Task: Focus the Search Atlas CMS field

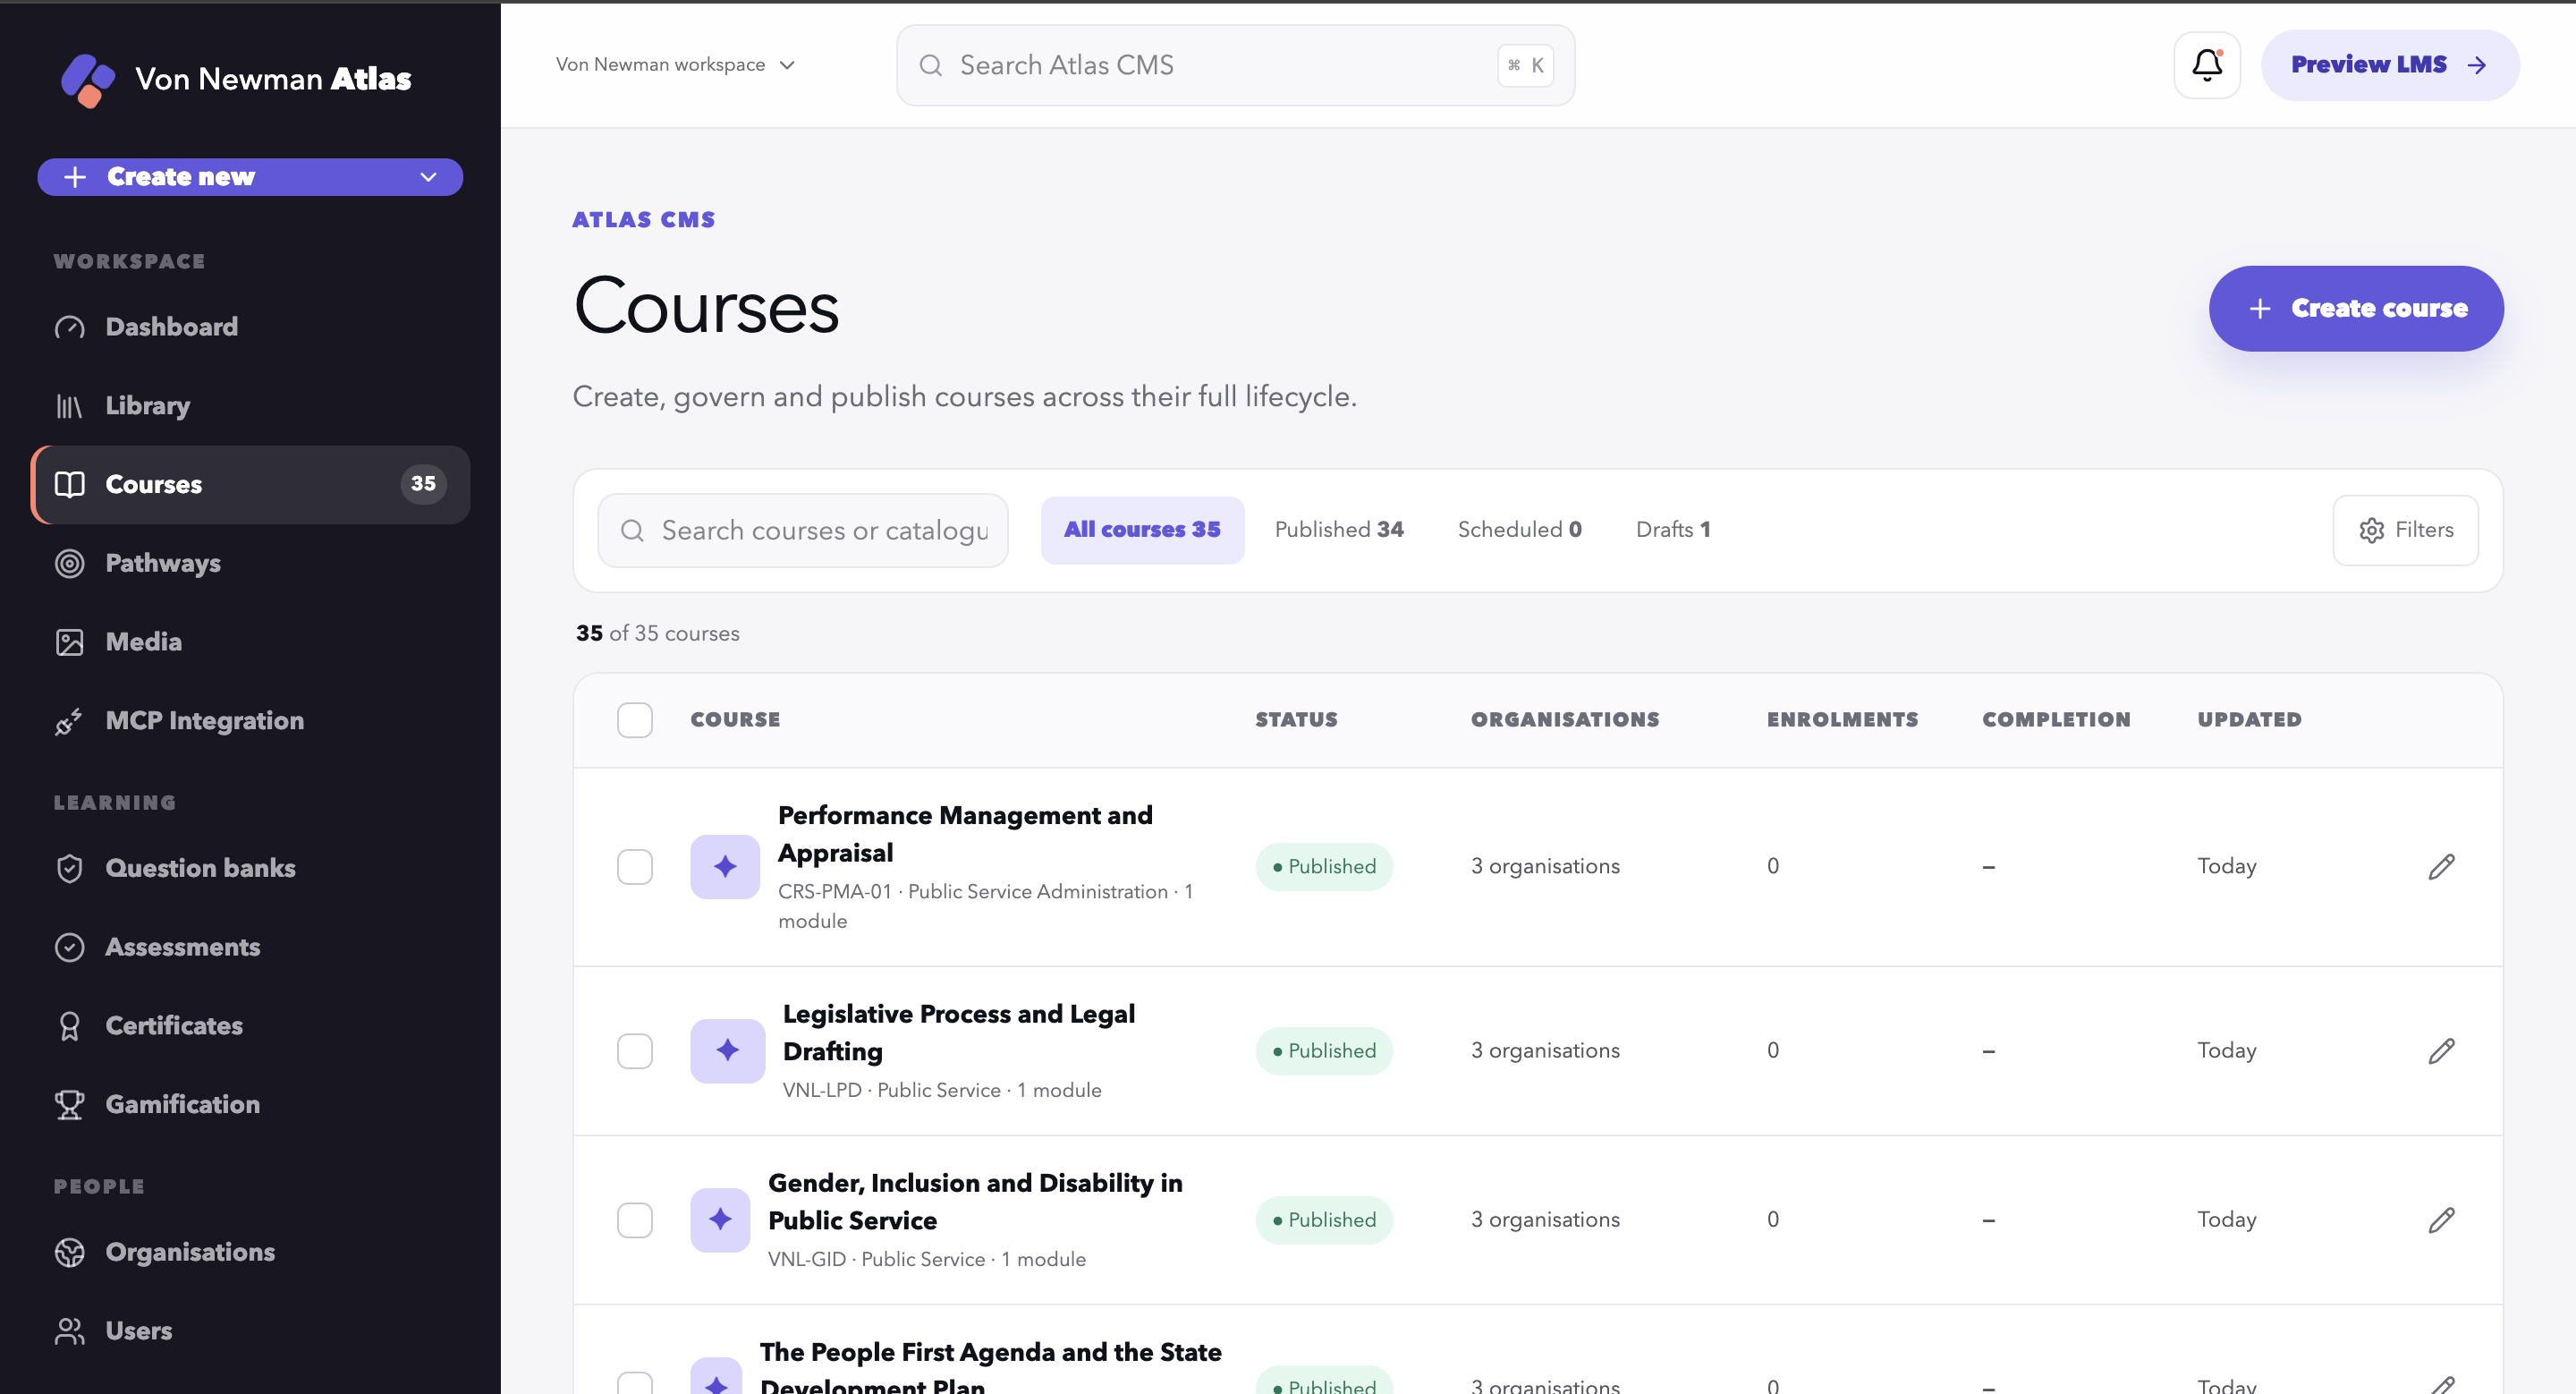Action: (1235, 66)
